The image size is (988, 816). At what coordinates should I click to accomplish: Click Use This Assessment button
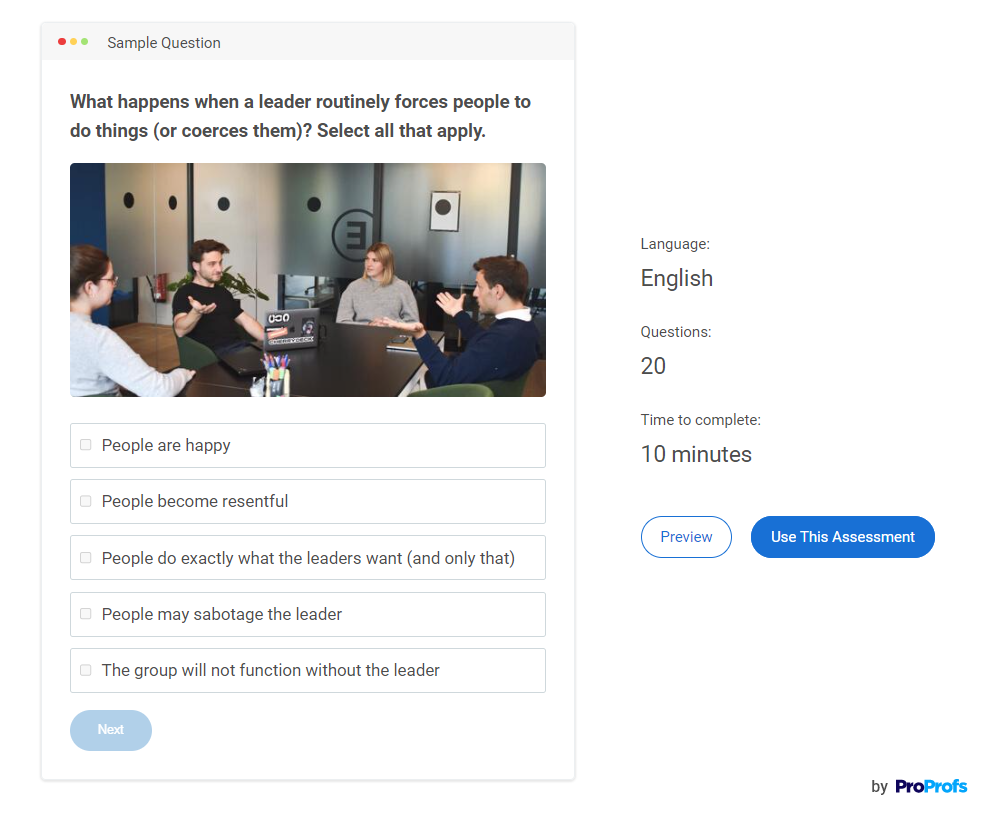pyautogui.click(x=842, y=537)
